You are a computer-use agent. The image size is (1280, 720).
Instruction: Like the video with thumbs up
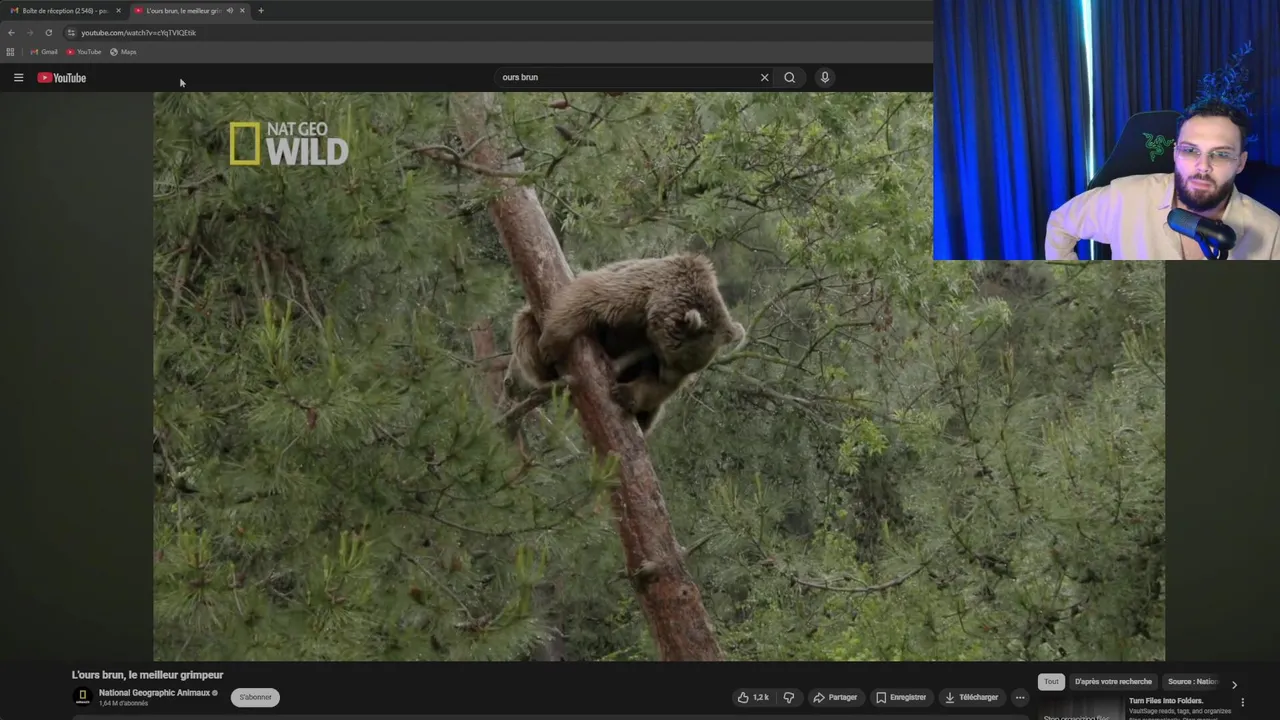coord(753,697)
